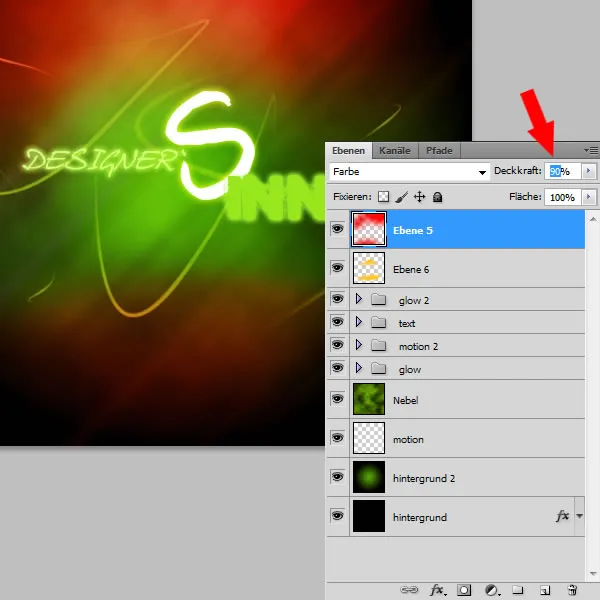600x600 pixels.
Task: Open the layer style fx menu at panel bottom
Action: 437,590
